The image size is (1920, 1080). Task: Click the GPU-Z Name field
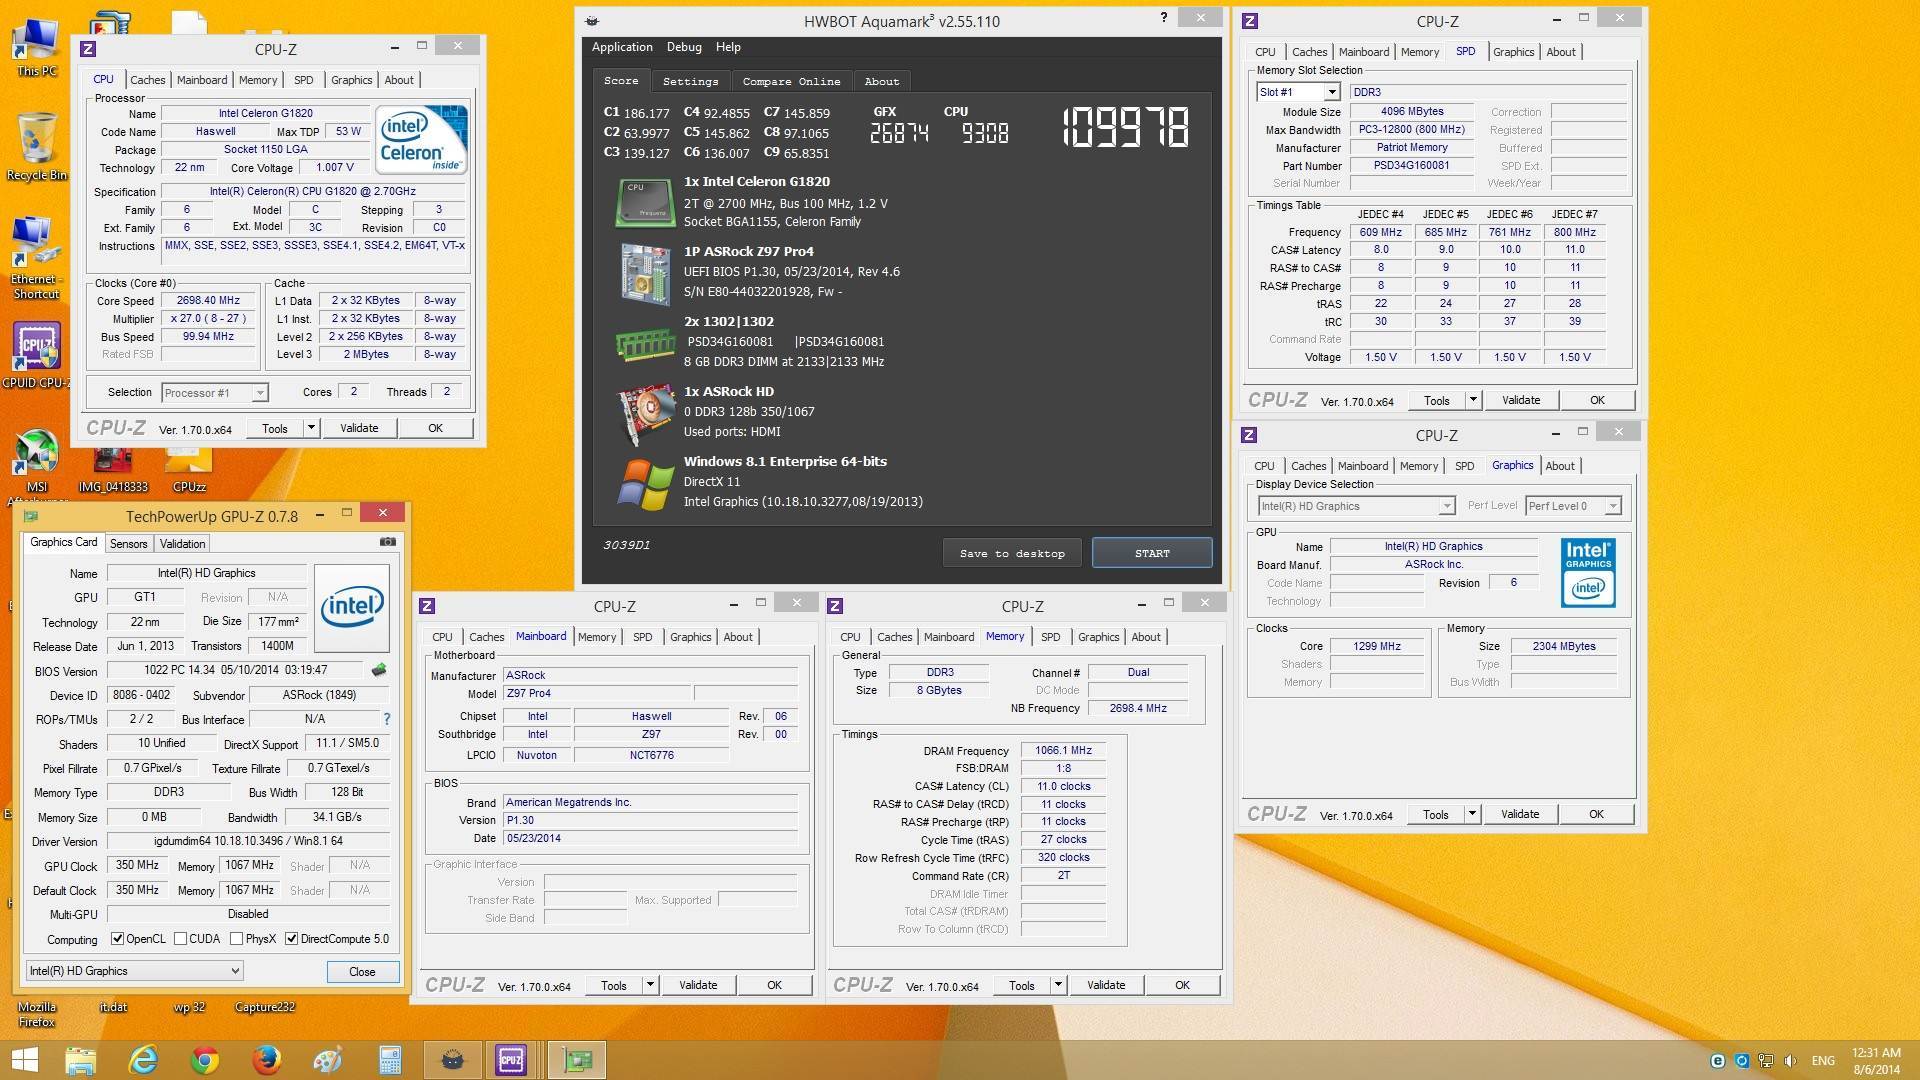(206, 573)
